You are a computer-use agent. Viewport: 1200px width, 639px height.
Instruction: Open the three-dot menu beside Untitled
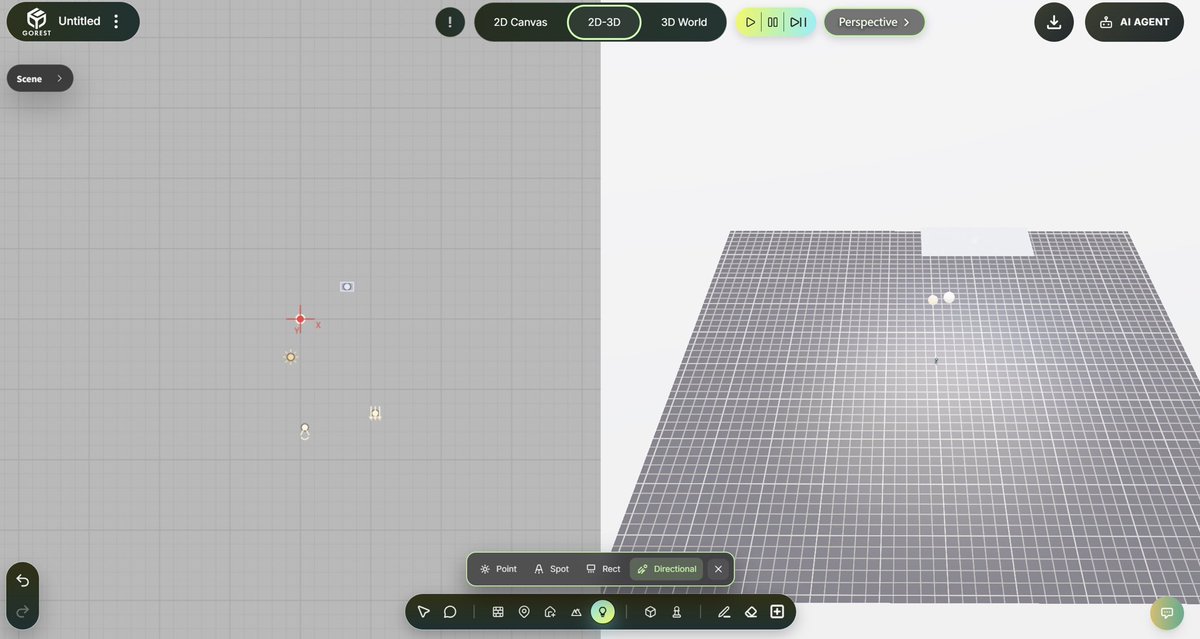116,21
